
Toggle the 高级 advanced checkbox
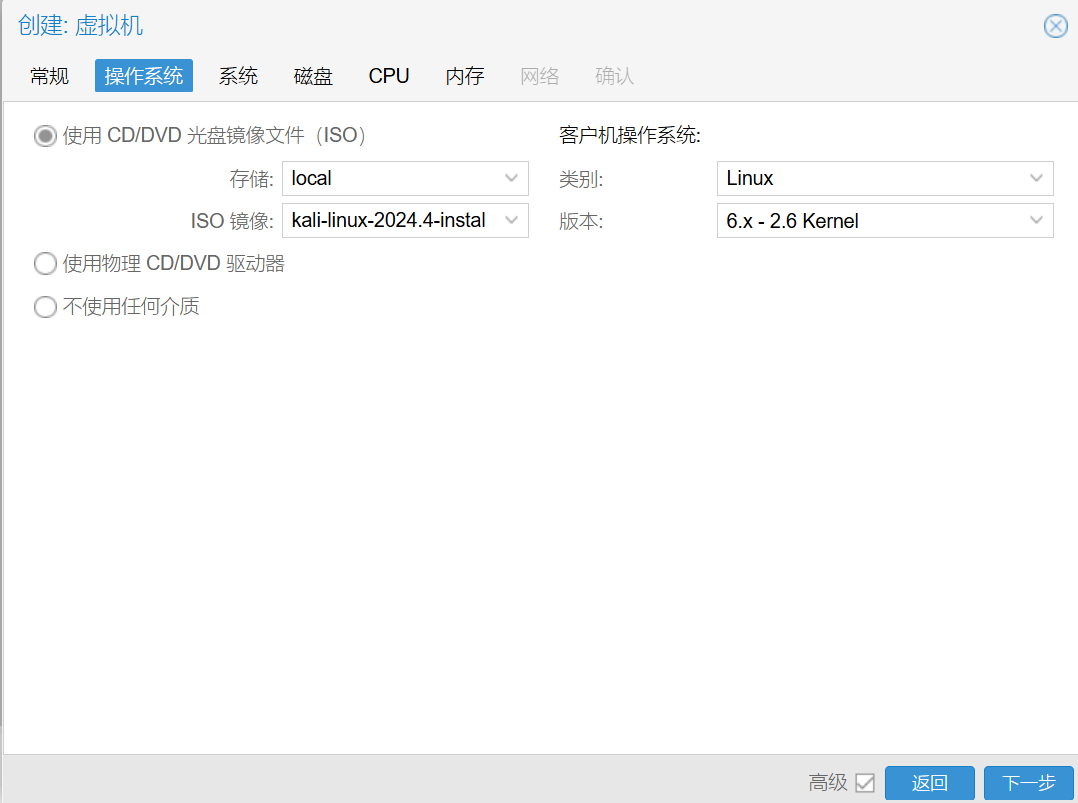[x=865, y=782]
